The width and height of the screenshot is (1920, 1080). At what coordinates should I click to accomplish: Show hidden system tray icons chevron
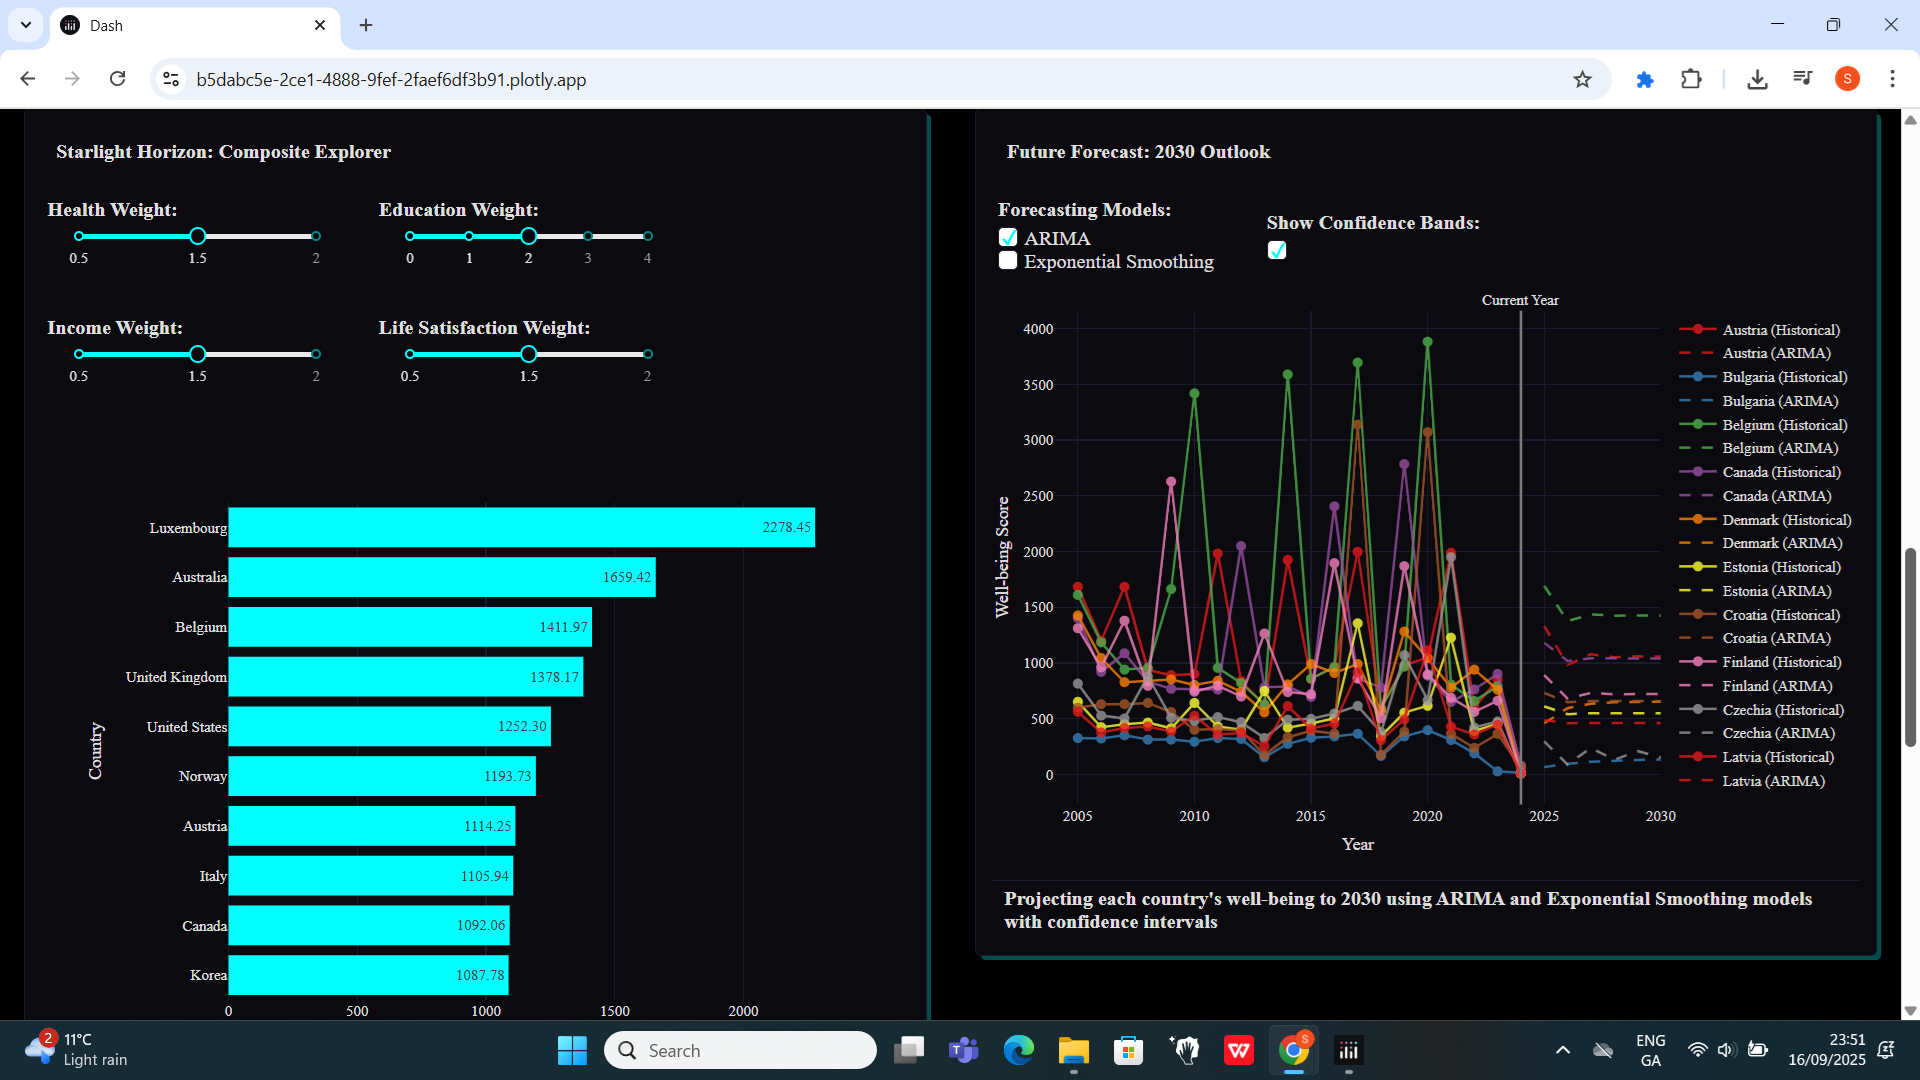tap(1562, 1050)
